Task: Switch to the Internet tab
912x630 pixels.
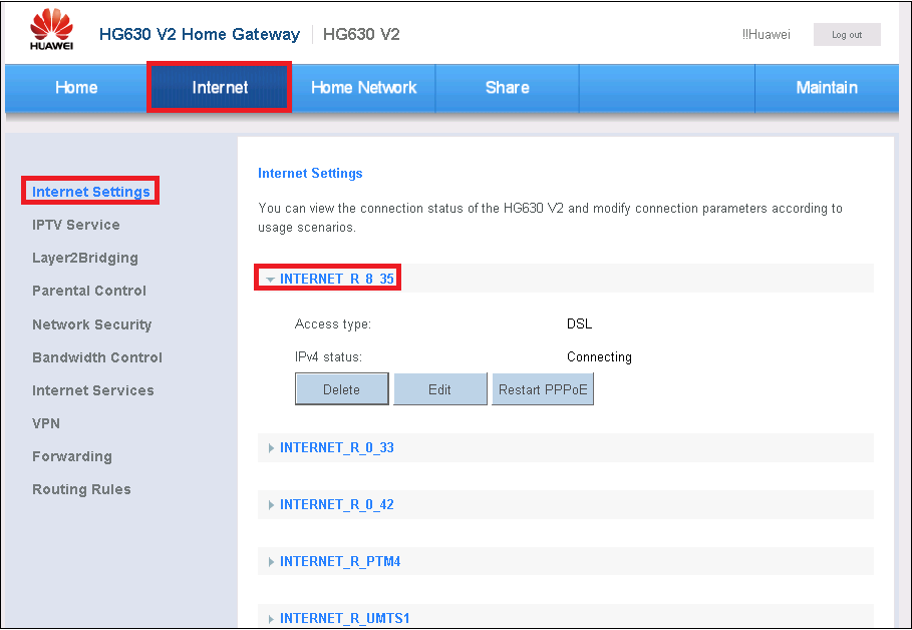Action: (x=220, y=88)
